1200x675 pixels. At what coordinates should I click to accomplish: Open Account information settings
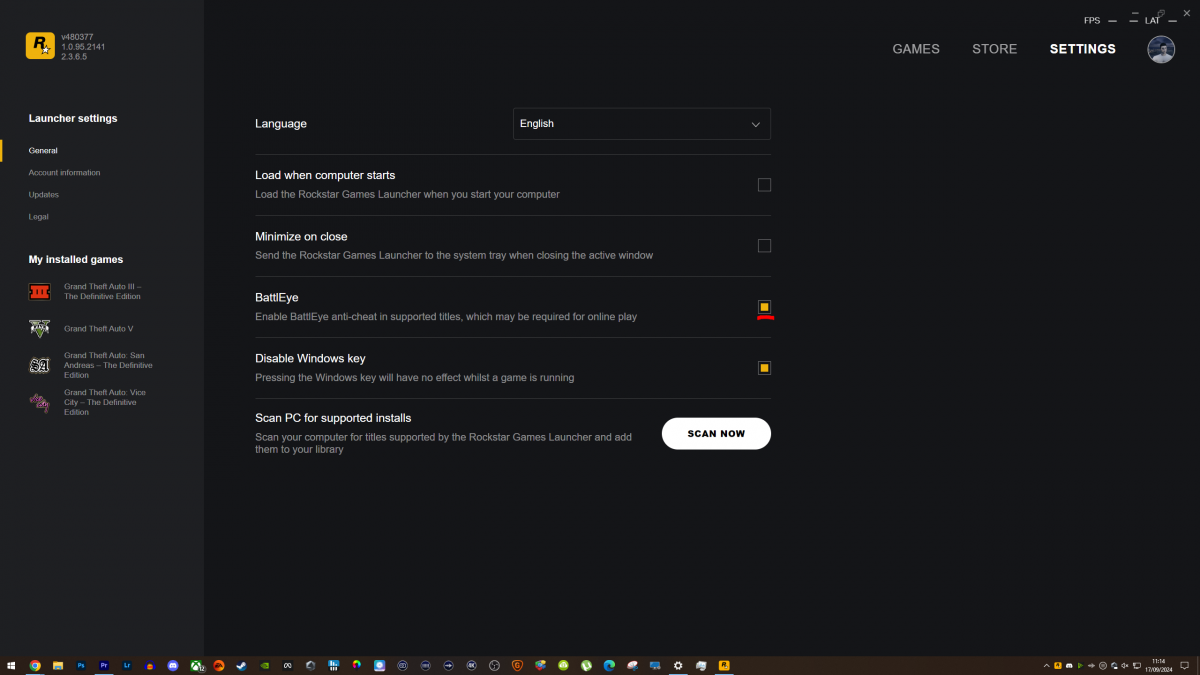(x=64, y=172)
